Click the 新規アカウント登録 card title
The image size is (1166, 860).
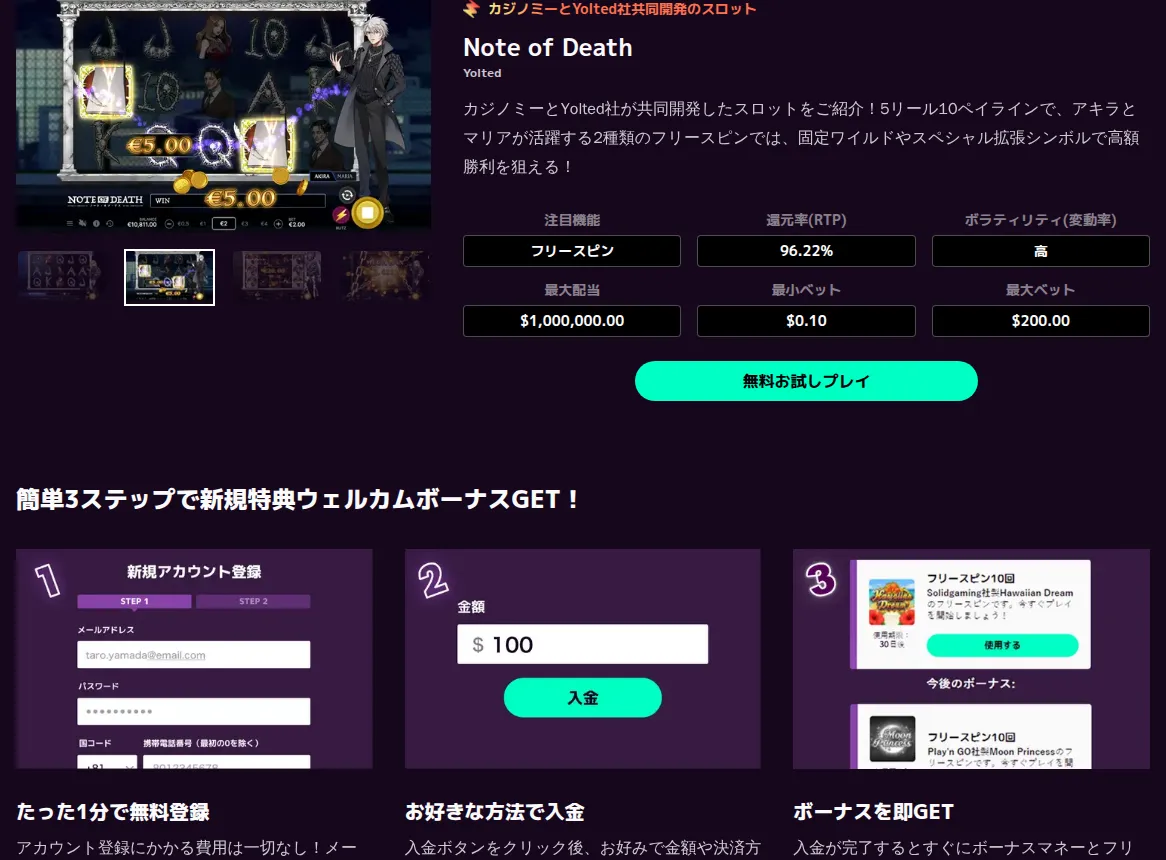tap(194, 572)
